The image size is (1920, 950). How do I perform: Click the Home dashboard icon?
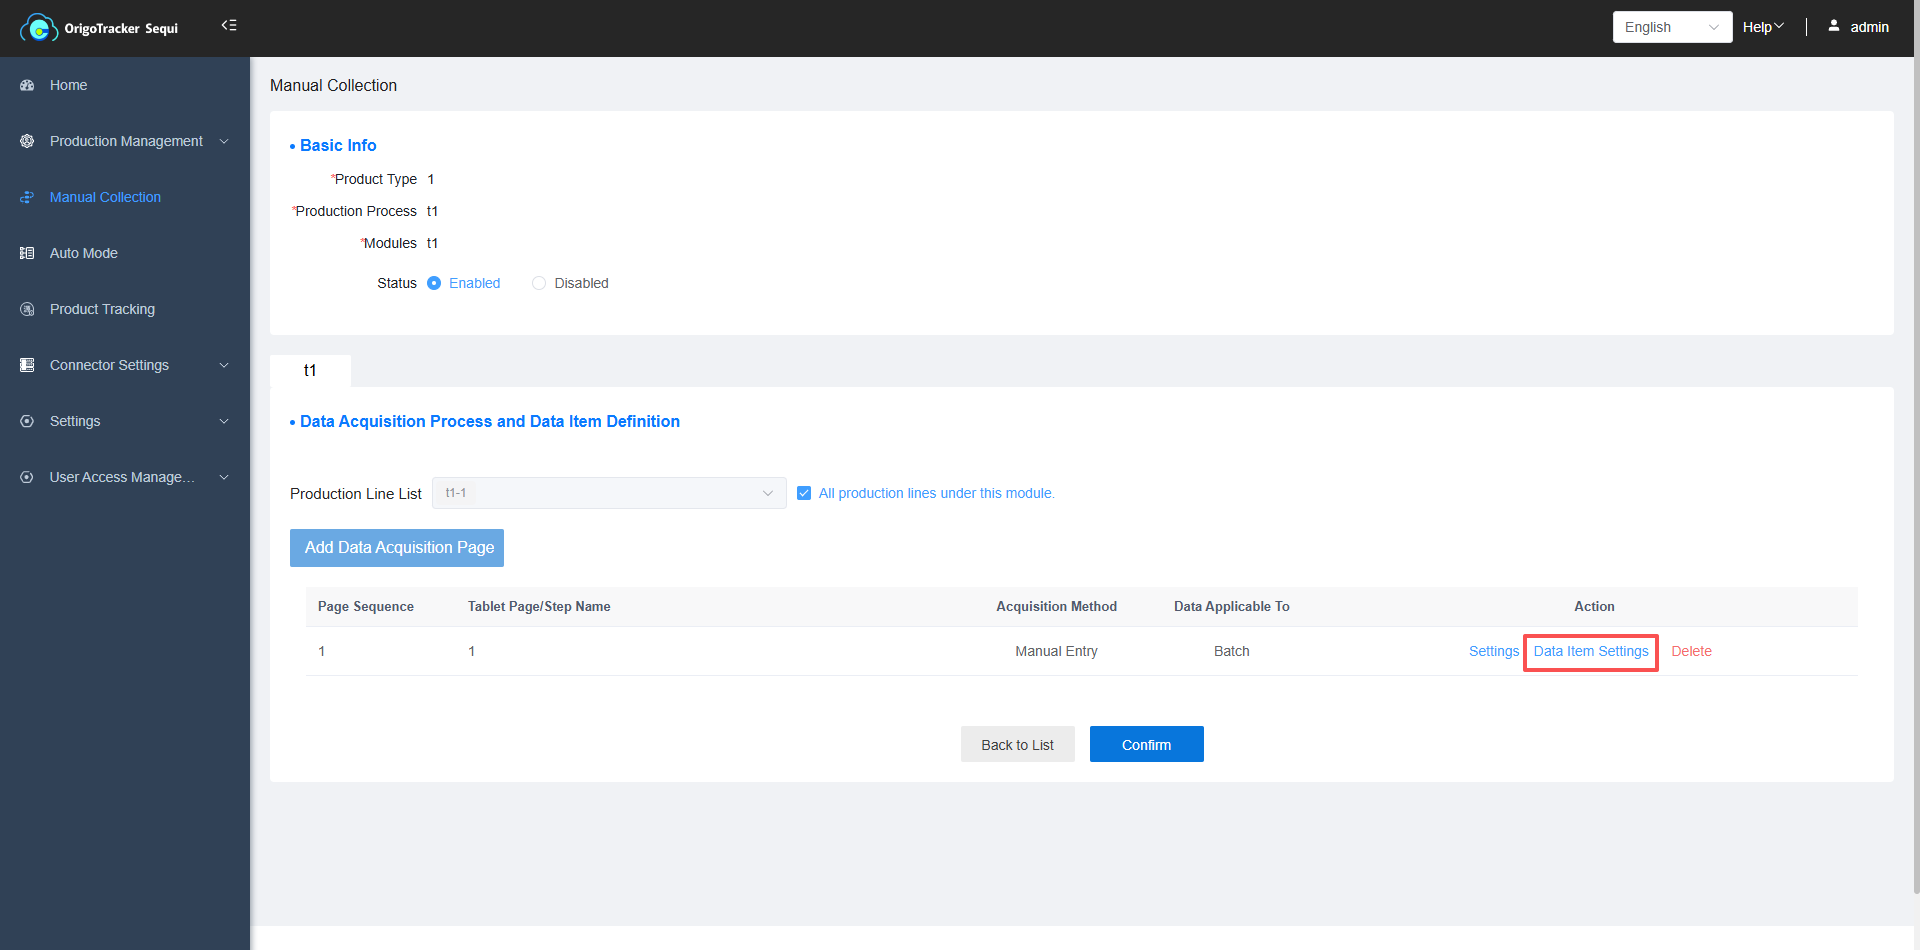coord(27,85)
